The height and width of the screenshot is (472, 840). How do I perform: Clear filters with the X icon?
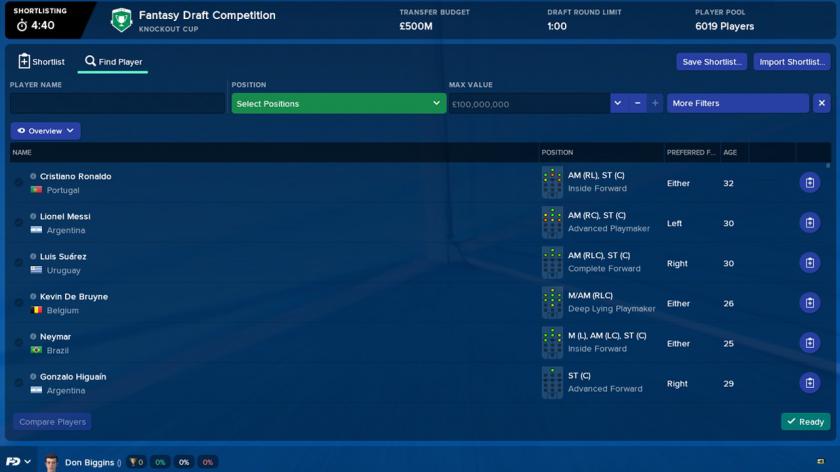coord(821,103)
